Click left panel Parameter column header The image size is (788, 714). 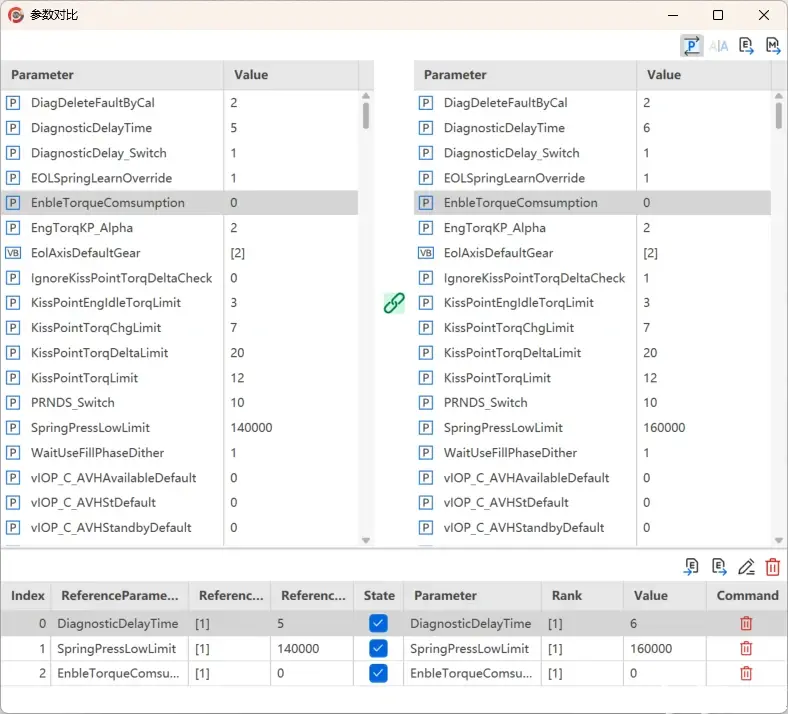click(112, 75)
